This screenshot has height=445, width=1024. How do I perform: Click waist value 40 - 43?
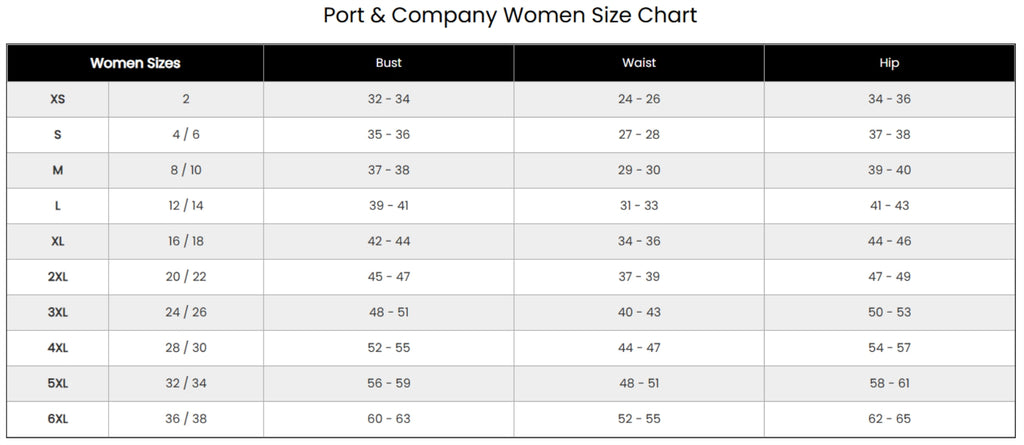tap(639, 312)
